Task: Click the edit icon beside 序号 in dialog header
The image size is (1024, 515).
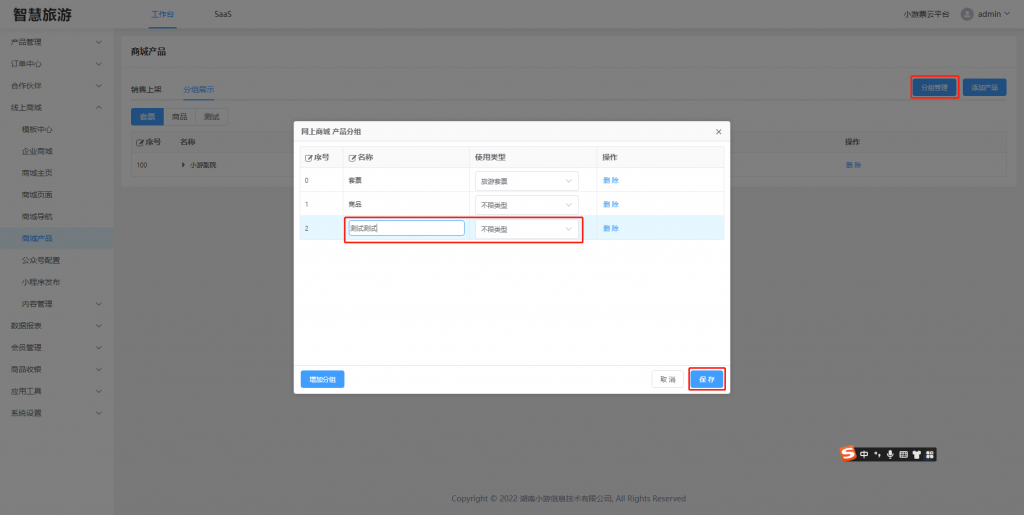Action: click(x=309, y=158)
